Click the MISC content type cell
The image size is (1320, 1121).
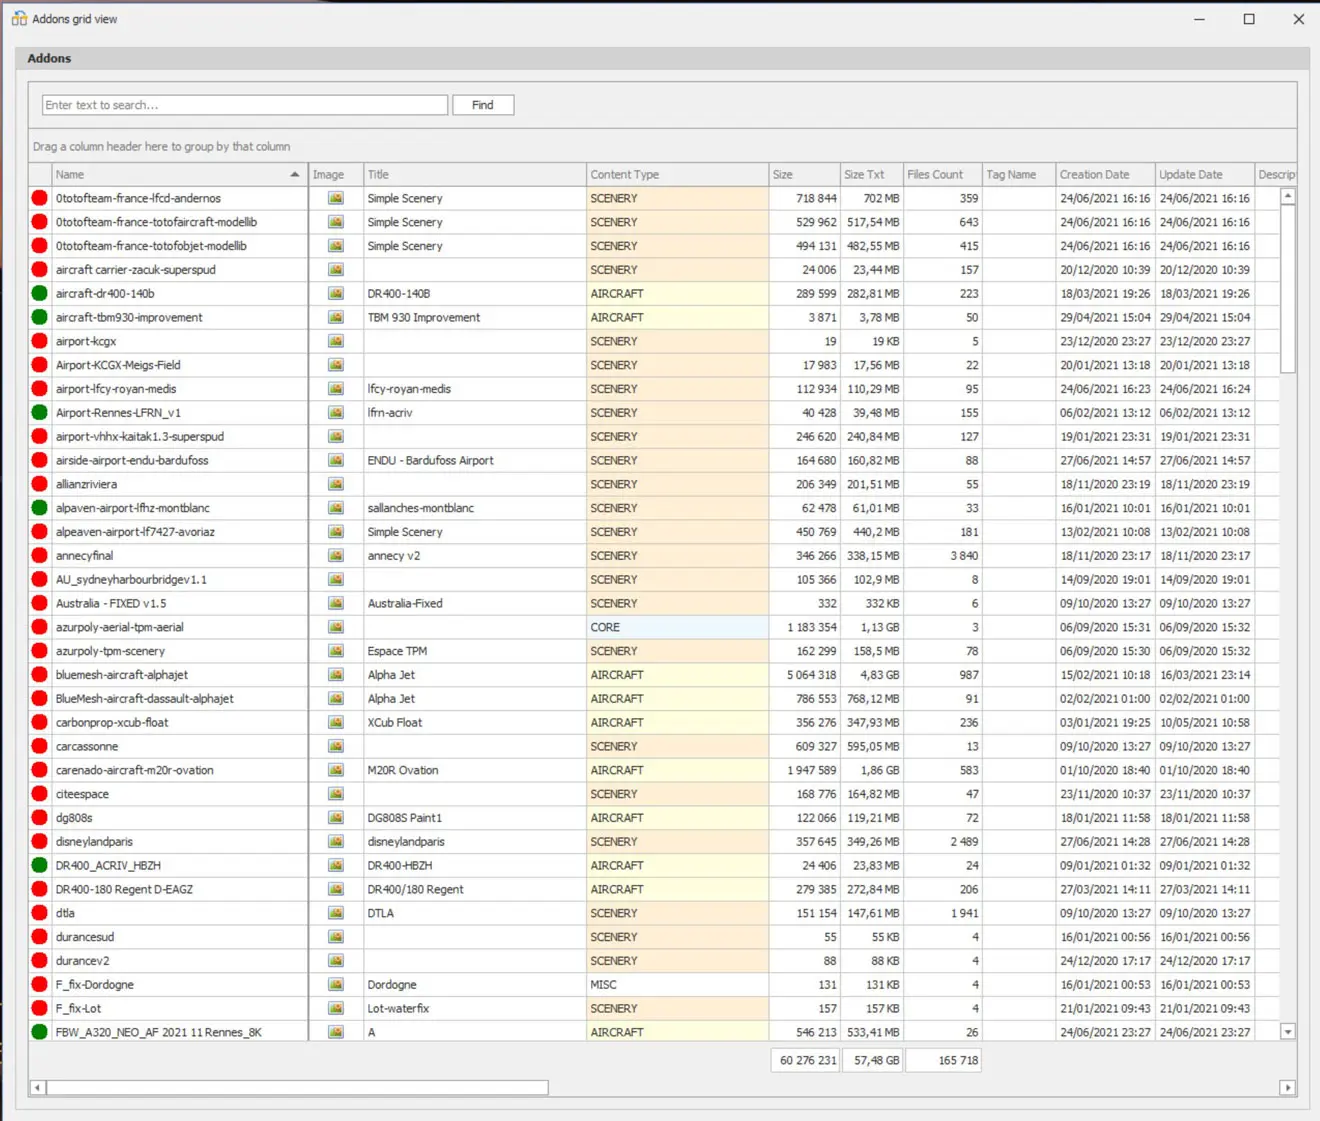point(677,985)
